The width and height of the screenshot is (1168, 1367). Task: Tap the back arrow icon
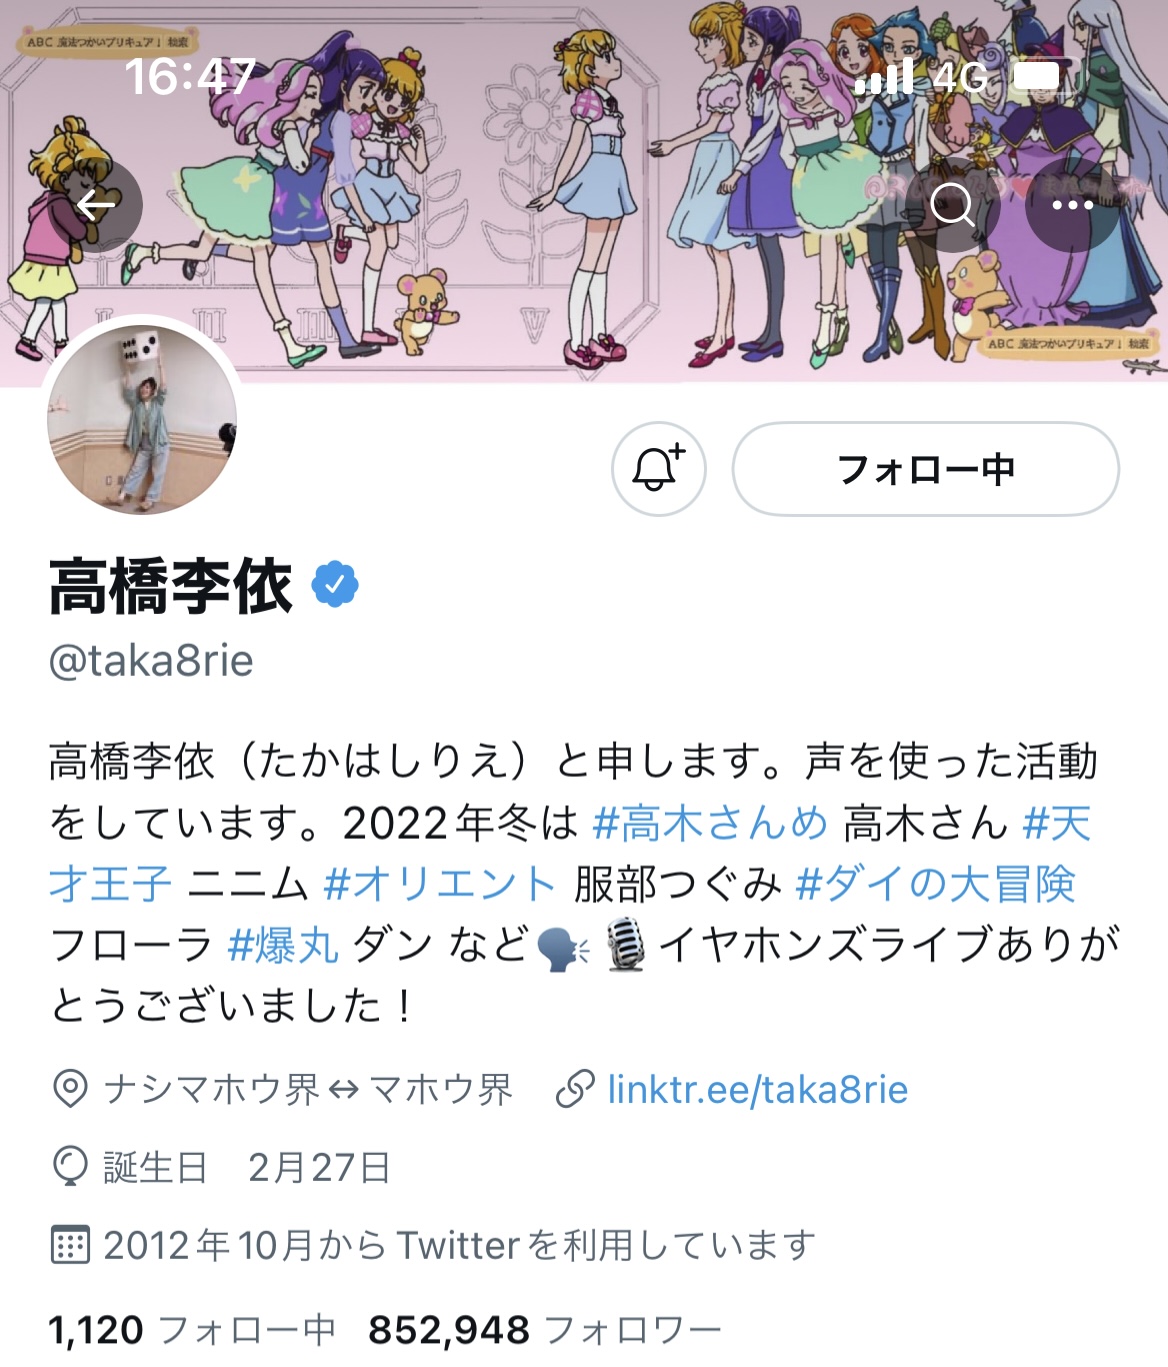pyautogui.click(x=96, y=205)
